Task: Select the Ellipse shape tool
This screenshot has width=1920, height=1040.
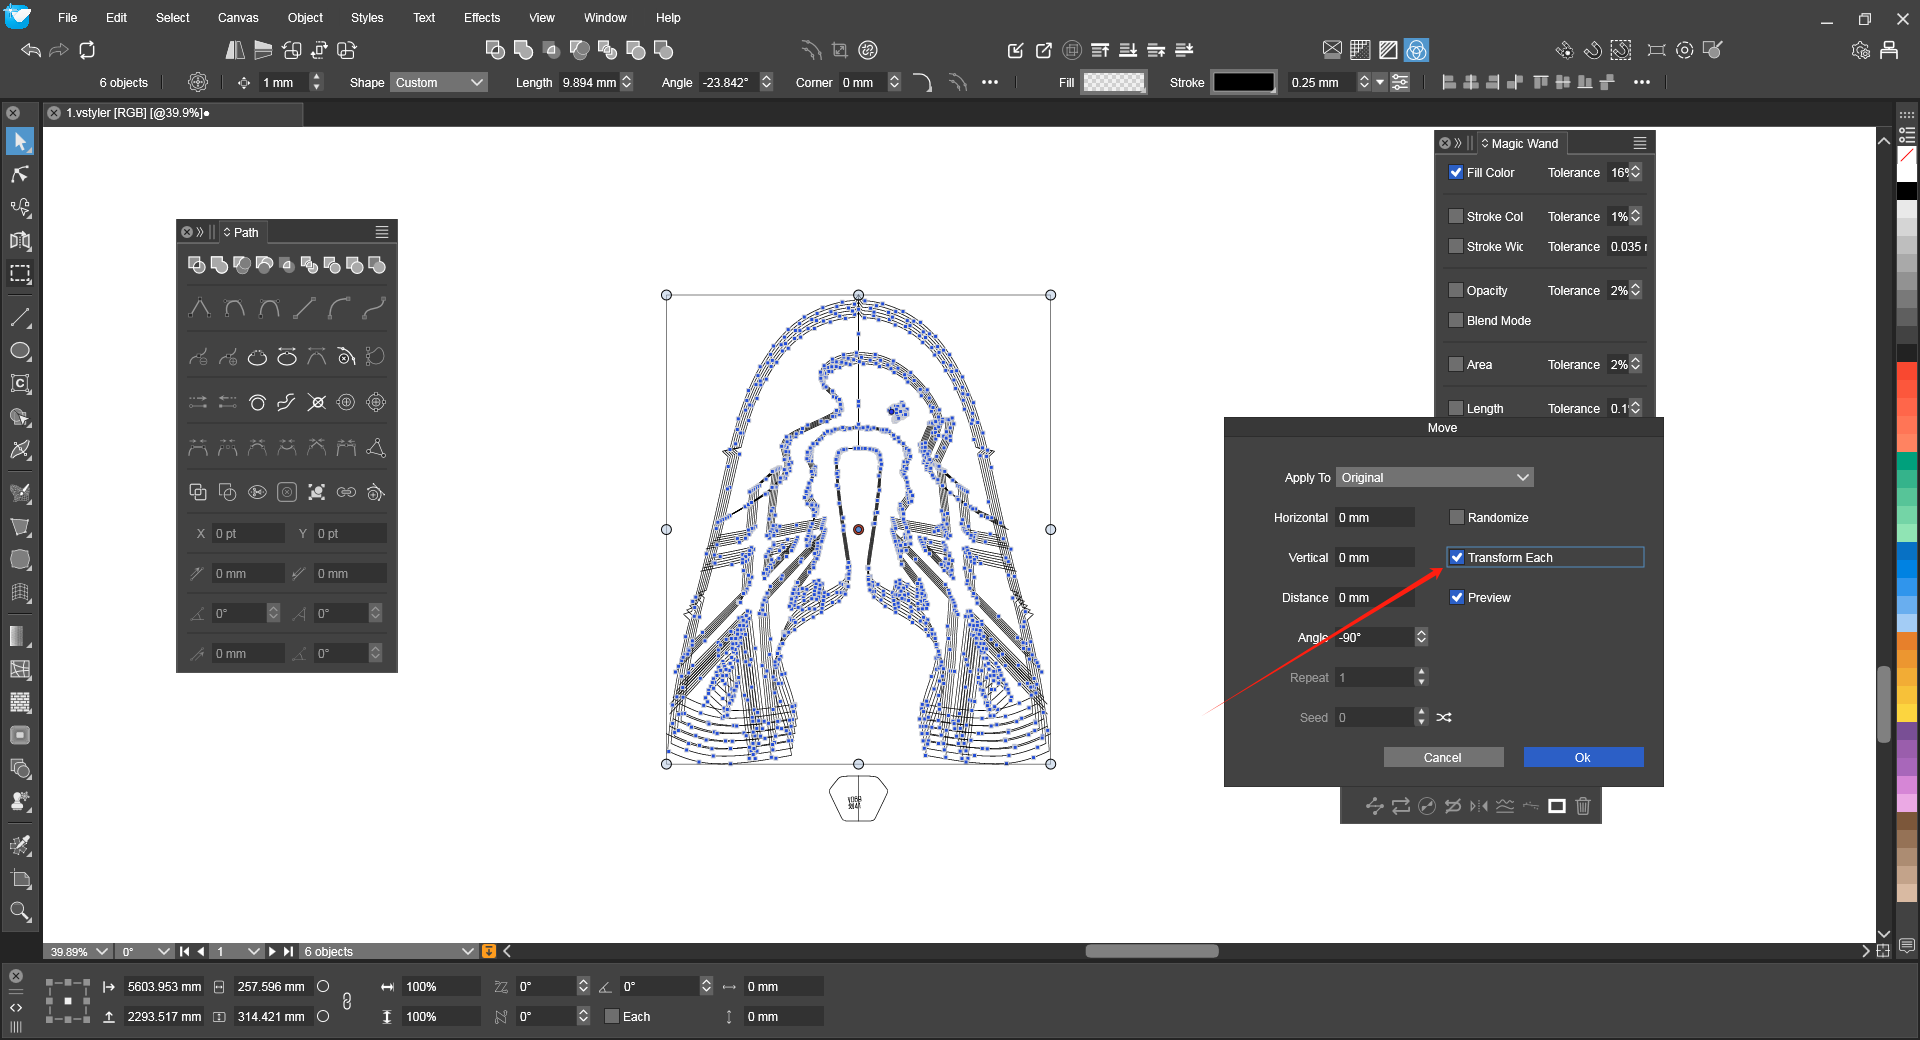Action: (x=20, y=351)
